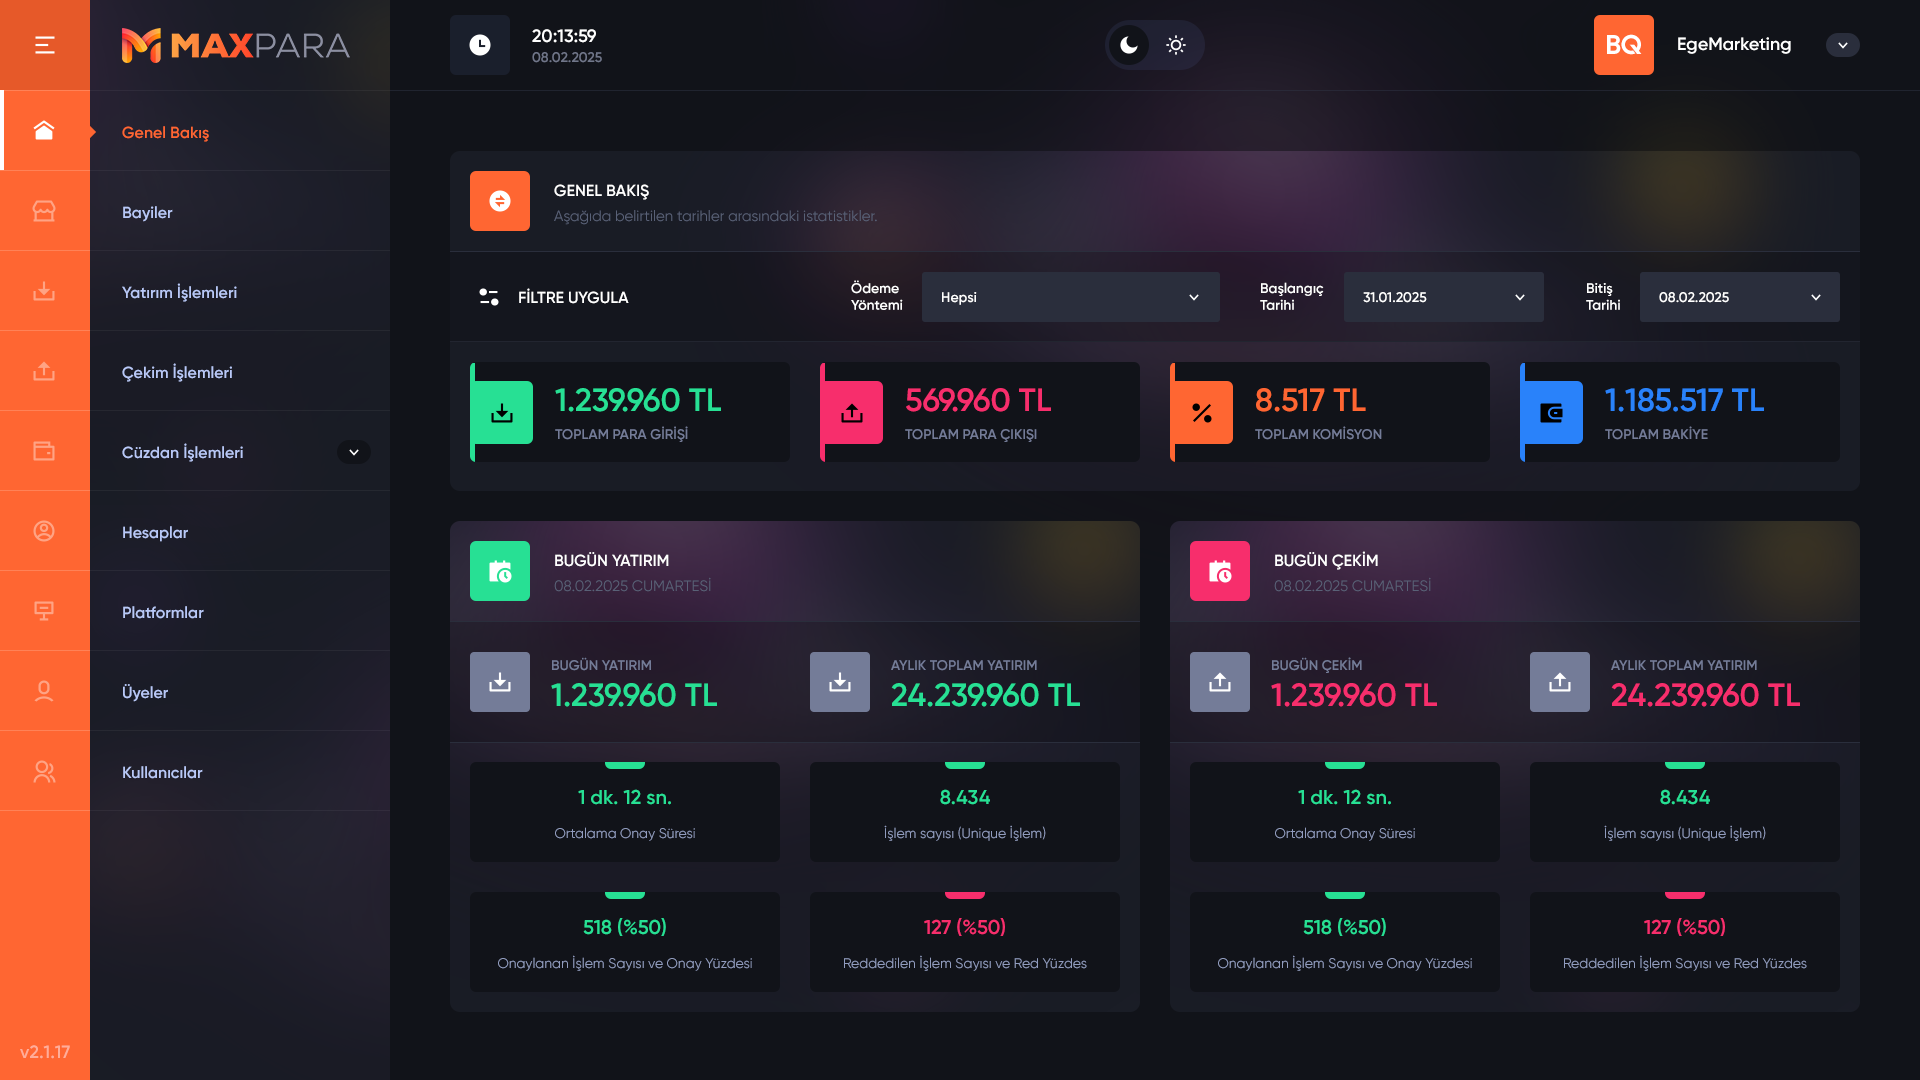The image size is (1920, 1080).
Task: Click the Filtre Uygula sliders icon
Action: tap(489, 297)
